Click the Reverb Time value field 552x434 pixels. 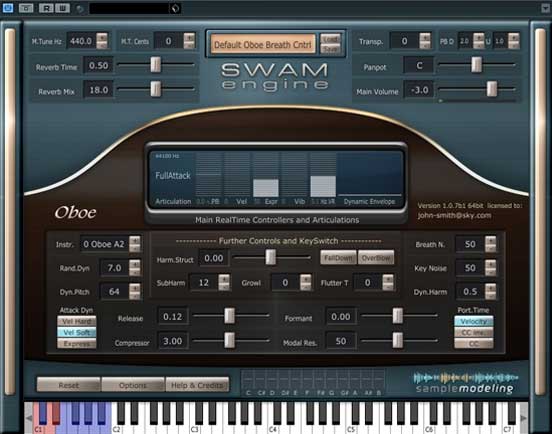click(x=99, y=65)
